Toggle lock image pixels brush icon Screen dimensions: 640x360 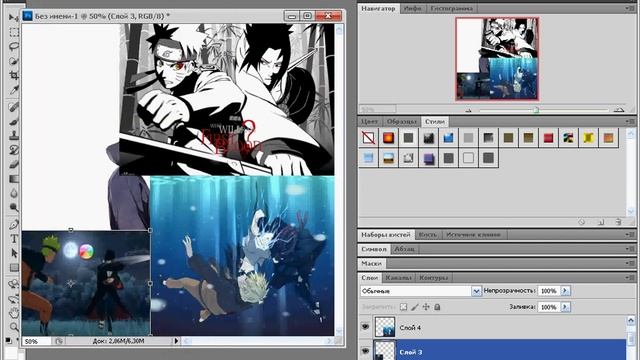point(415,307)
